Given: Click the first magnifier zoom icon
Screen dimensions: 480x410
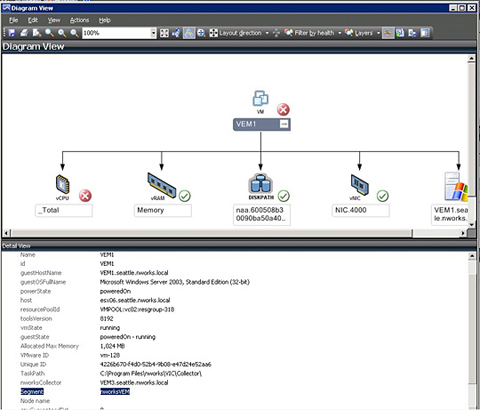Looking at the screenshot, I should [49, 33].
